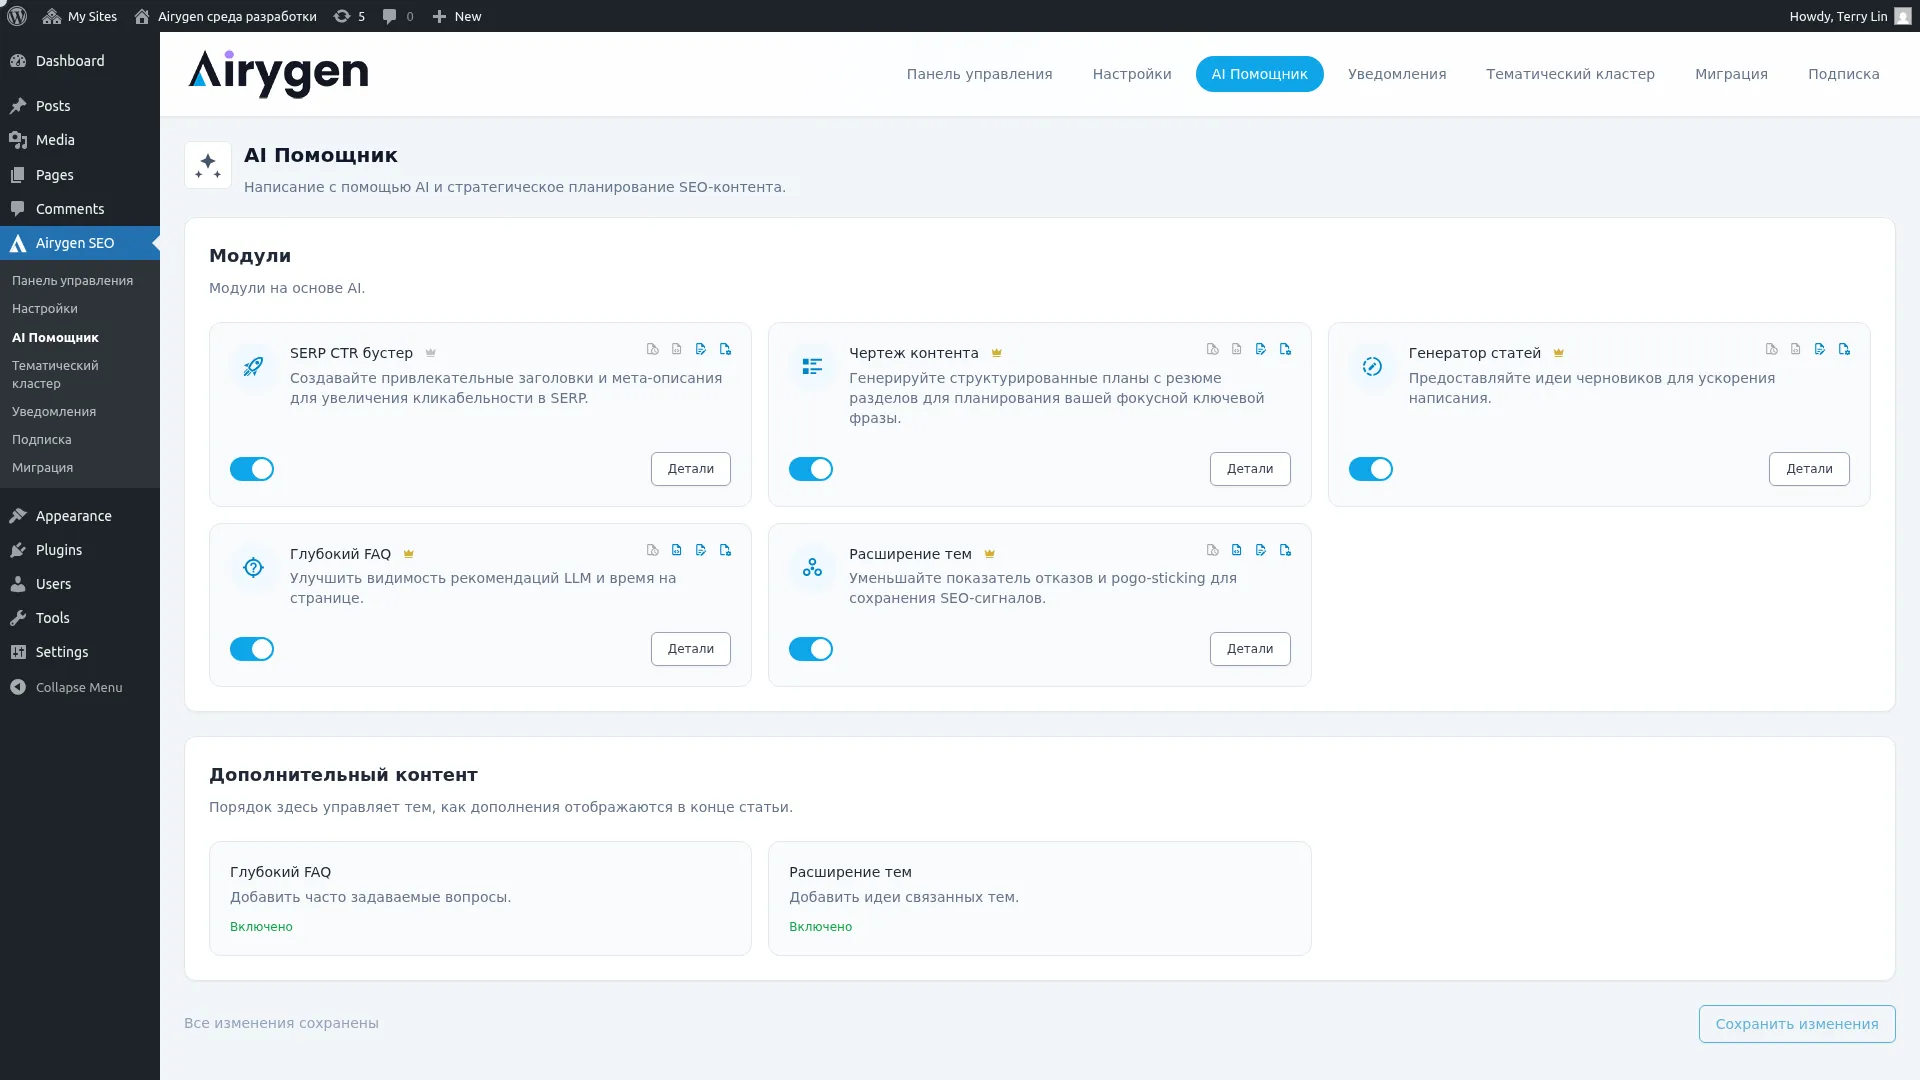
Task: Select the Глубокий FAQ additional content card
Action: pos(480,898)
